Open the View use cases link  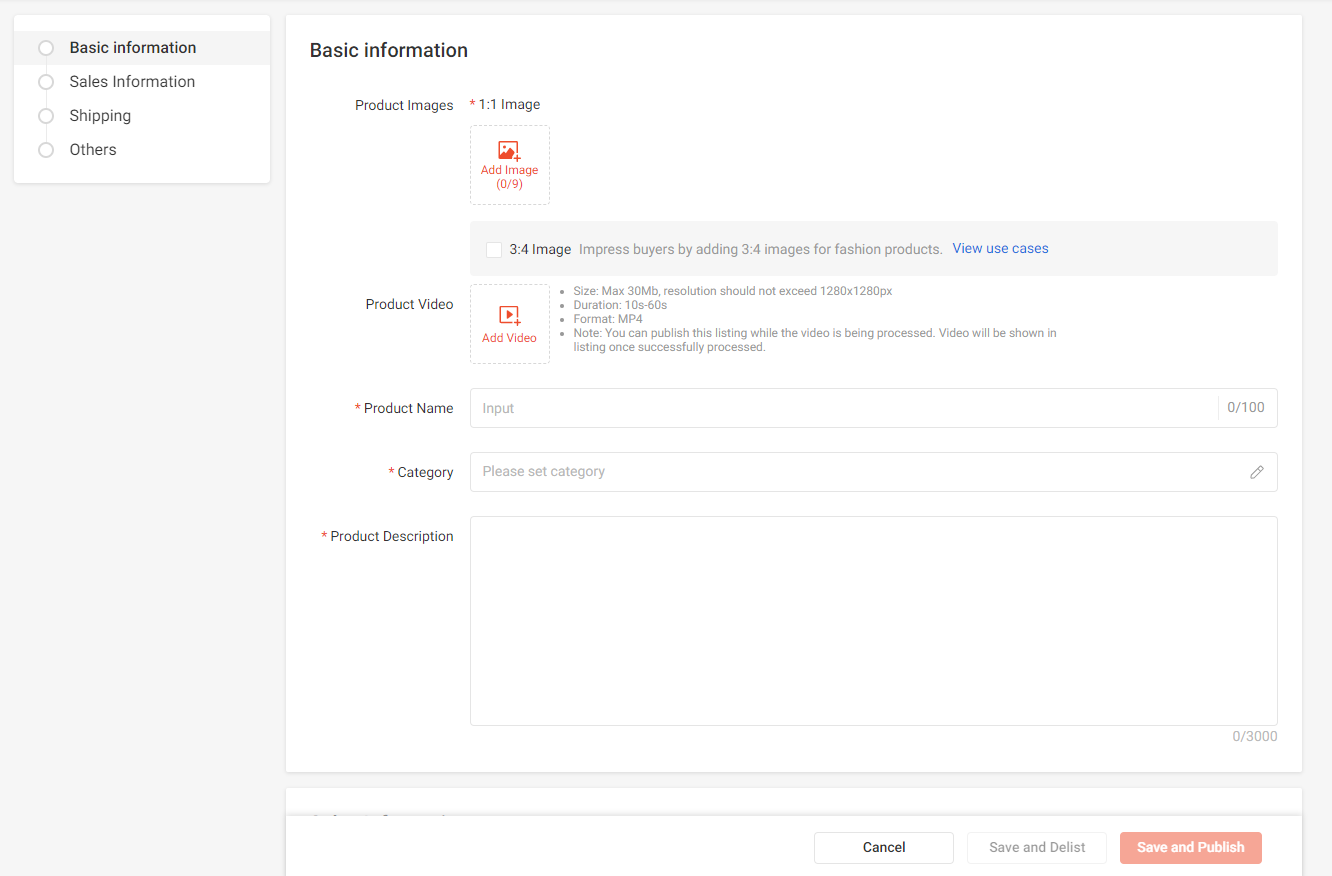point(1000,249)
